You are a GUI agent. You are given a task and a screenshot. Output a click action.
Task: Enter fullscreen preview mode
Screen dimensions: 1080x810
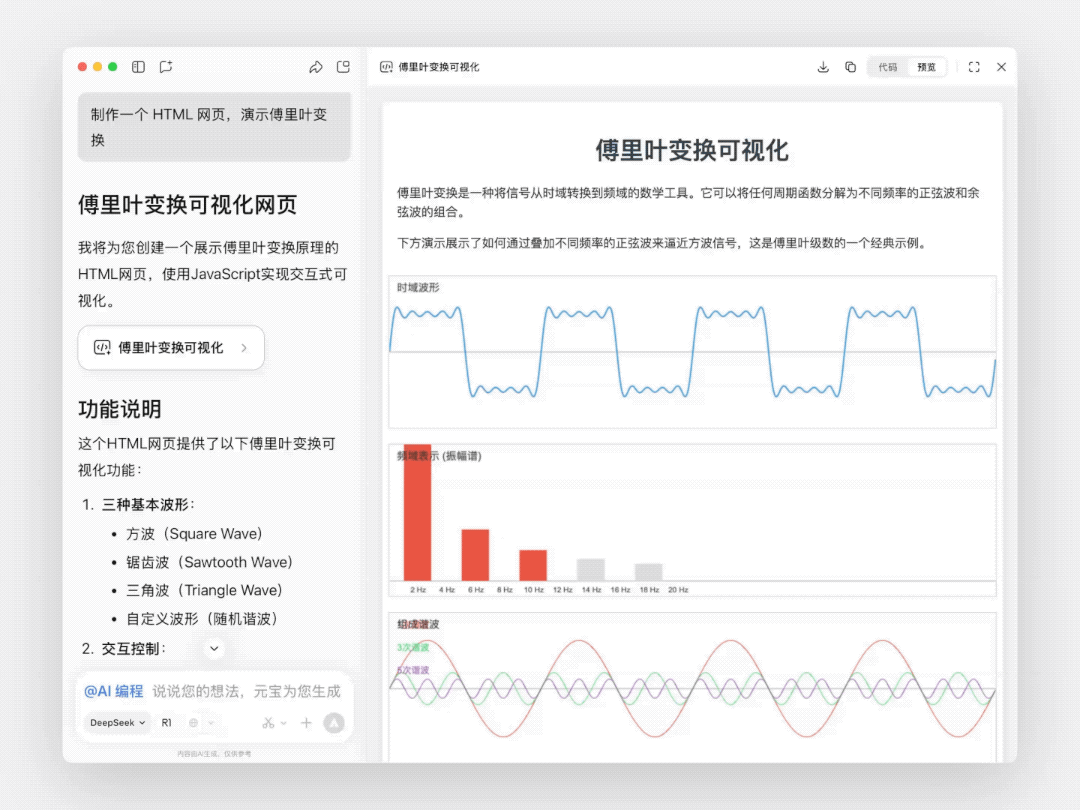point(973,67)
